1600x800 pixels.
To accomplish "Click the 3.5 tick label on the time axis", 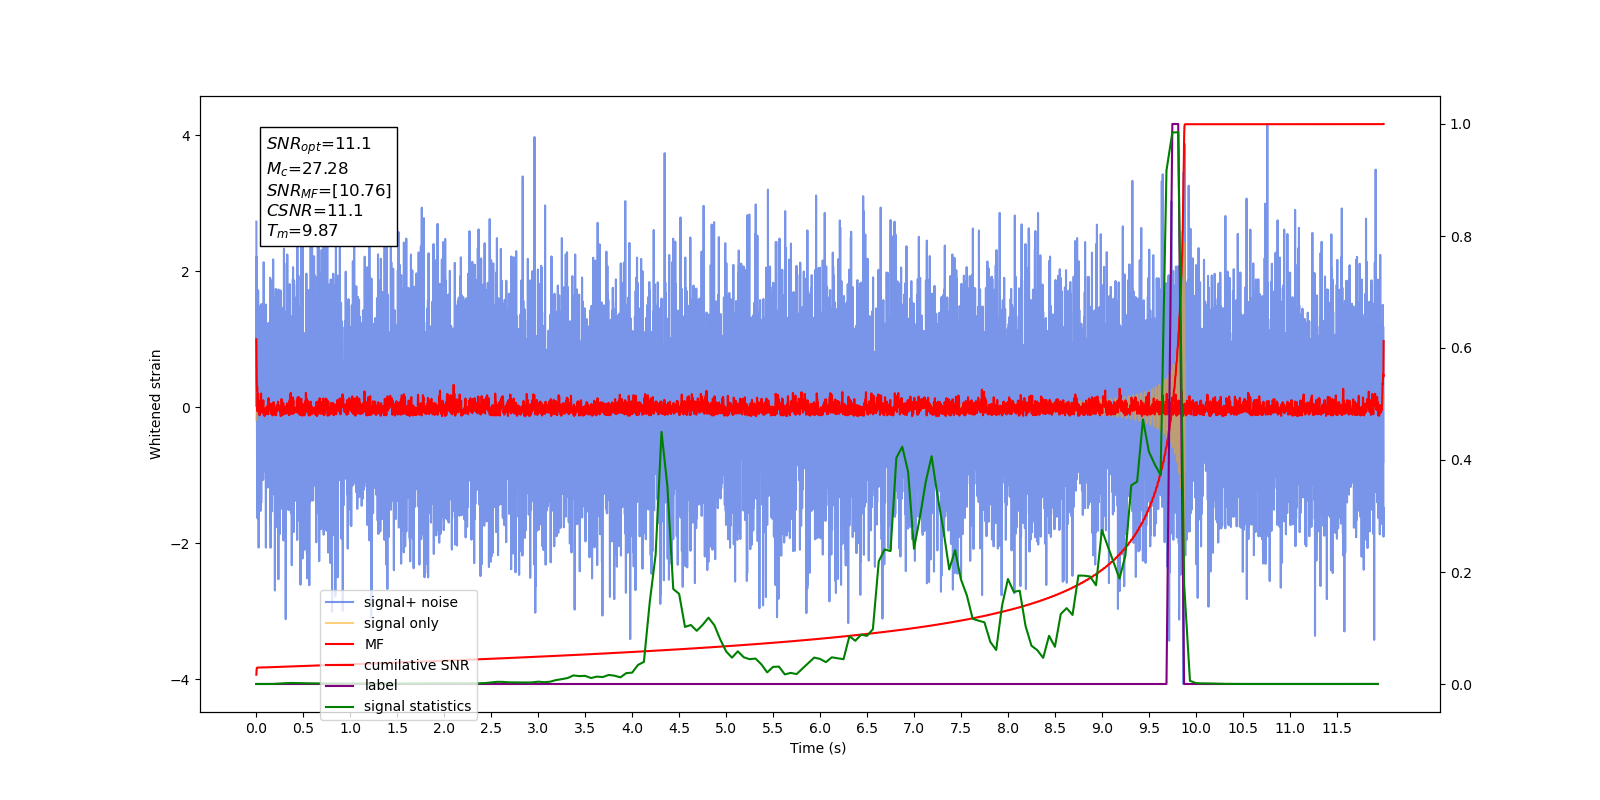I will click(585, 728).
